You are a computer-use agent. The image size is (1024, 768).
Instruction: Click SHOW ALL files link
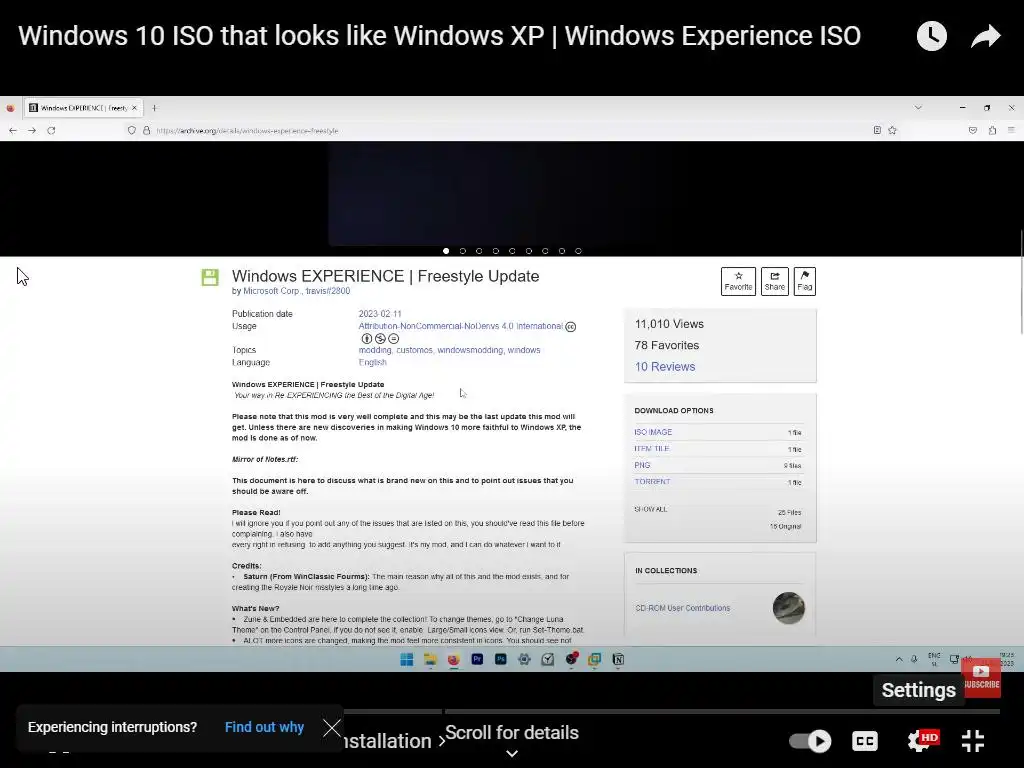click(x=650, y=509)
